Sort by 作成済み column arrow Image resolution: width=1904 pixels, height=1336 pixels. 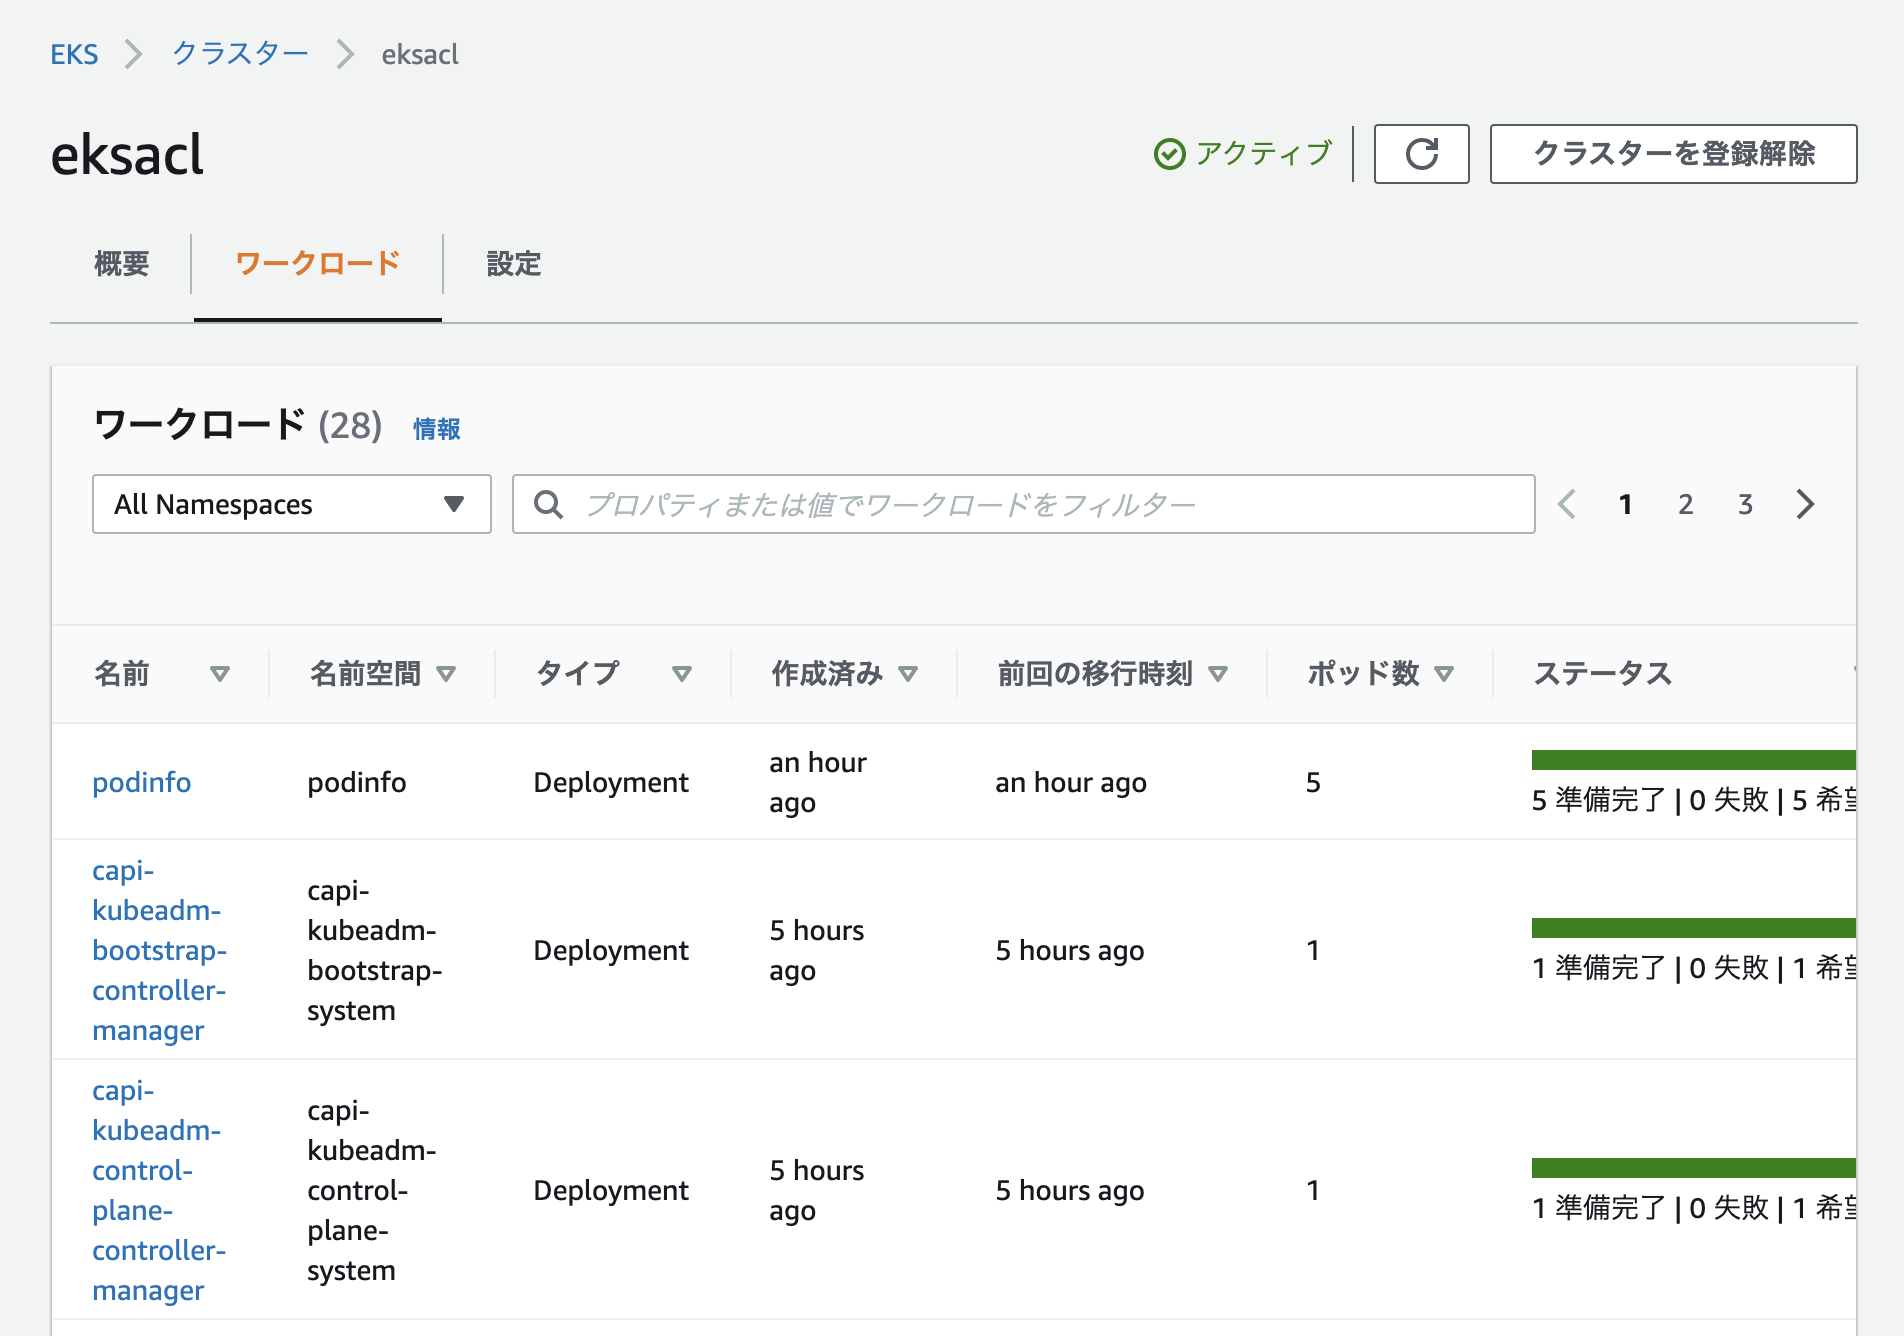tap(908, 674)
